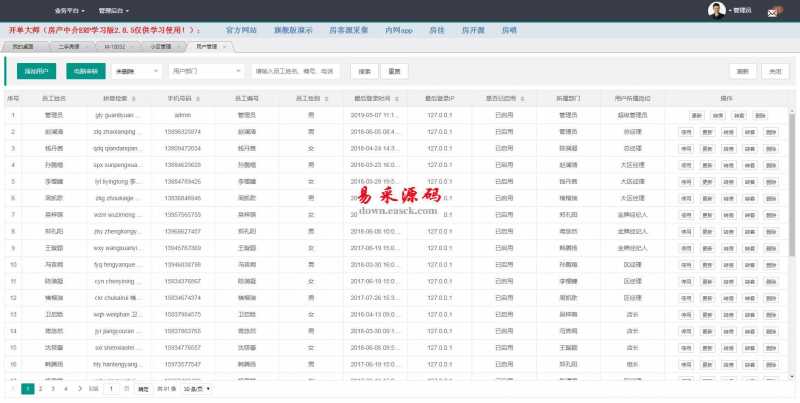This screenshot has height=403, width=800.
Task: Expand the 用户部门 department selector
Action: 206,71
